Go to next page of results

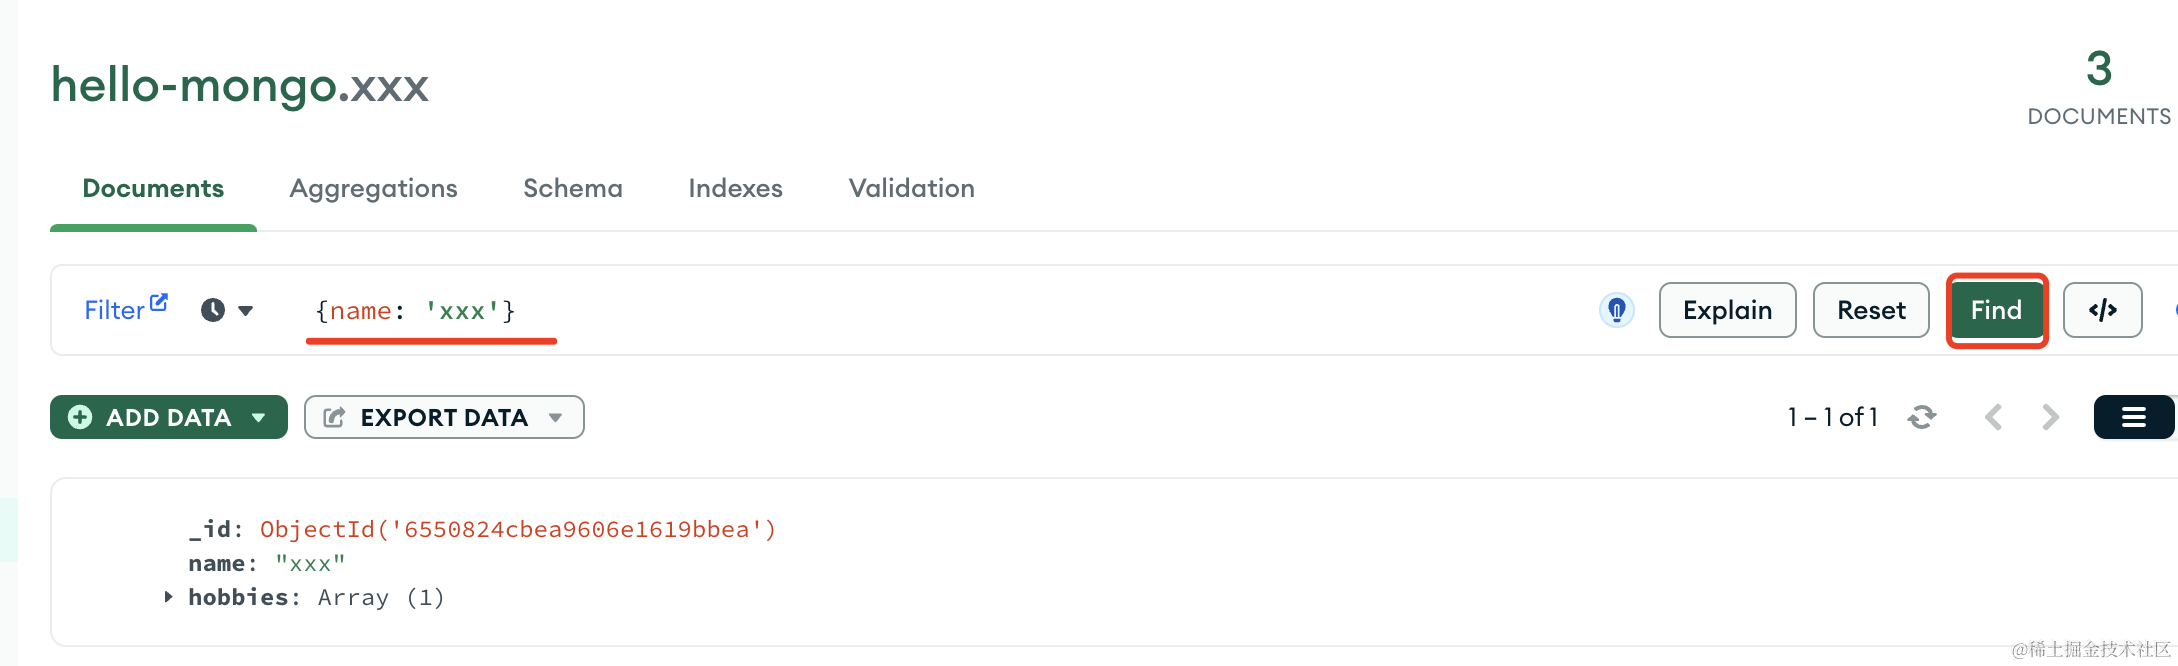(x=2050, y=417)
